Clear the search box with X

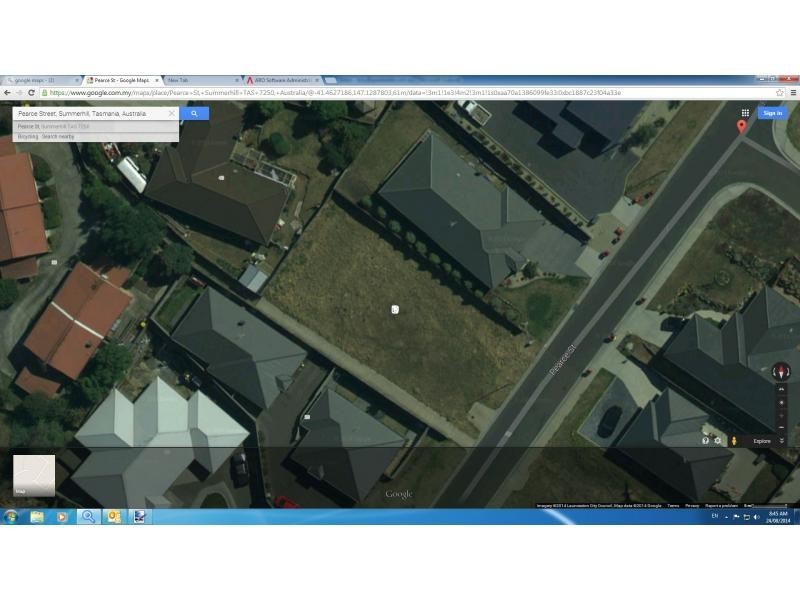click(171, 113)
